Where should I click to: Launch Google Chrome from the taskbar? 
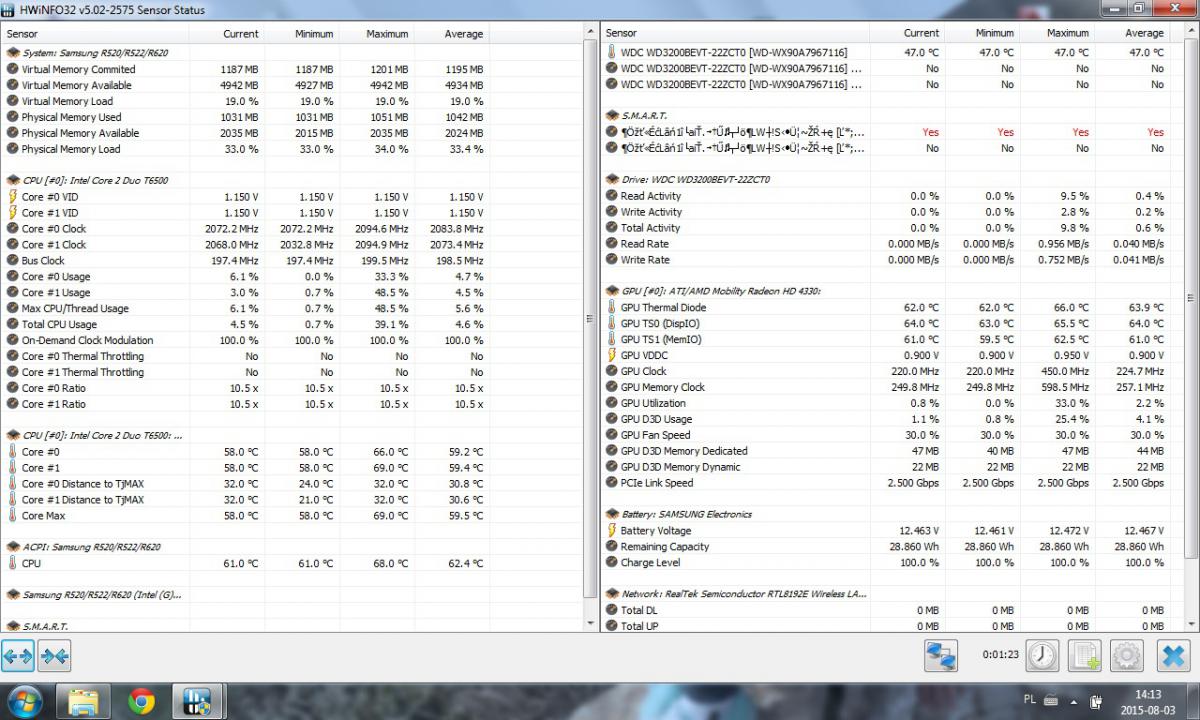click(141, 702)
